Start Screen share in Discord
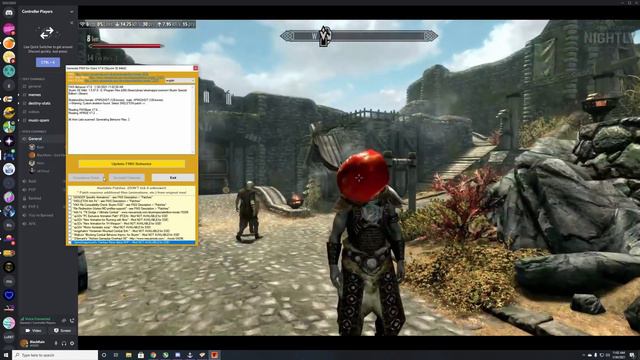This screenshot has width=640, height=360. (x=62, y=330)
